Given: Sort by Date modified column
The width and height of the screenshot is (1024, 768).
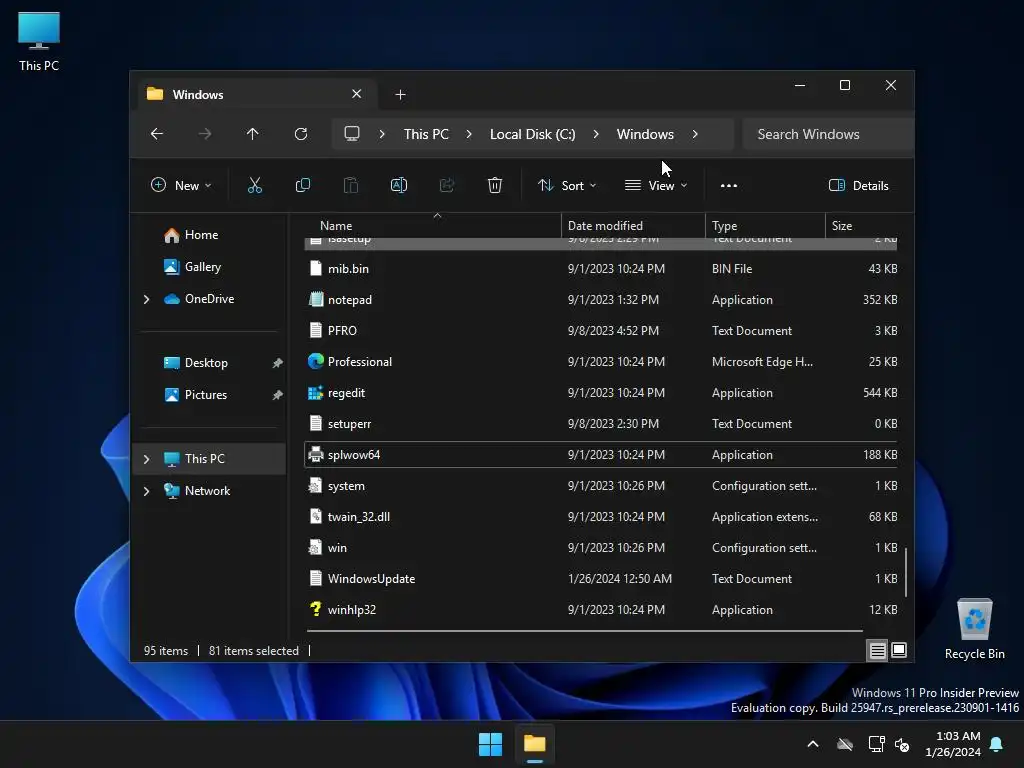Looking at the screenshot, I should (x=633, y=225).
